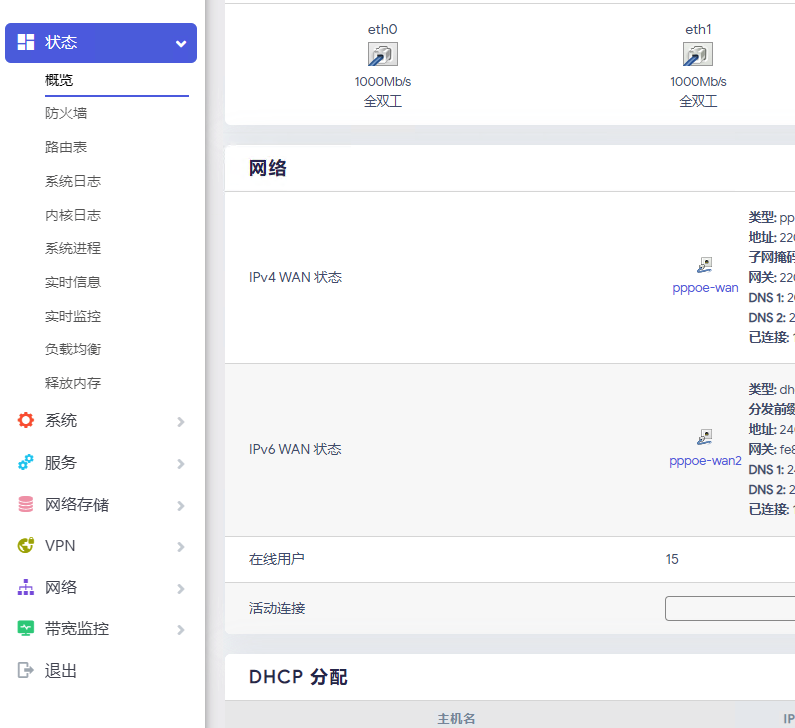This screenshot has width=795, height=728.
Task: Open the 系统进程 page
Action: (x=73, y=248)
